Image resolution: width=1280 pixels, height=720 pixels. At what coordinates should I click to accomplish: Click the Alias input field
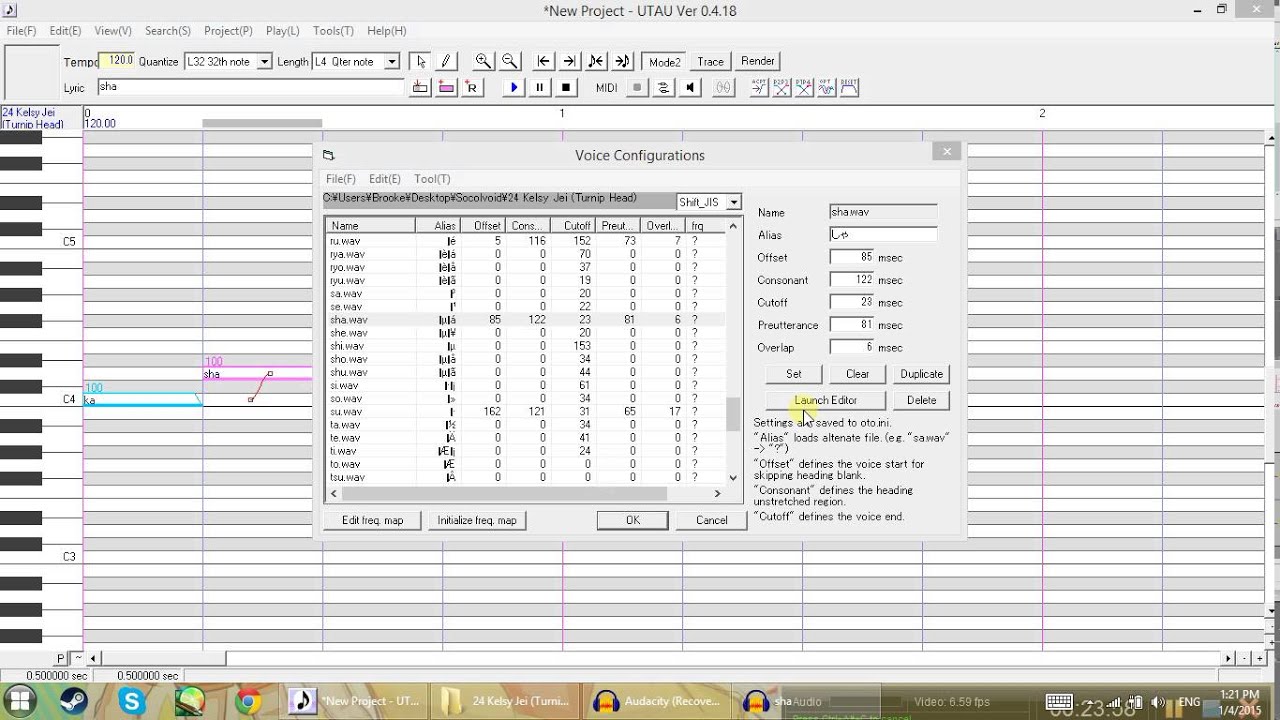click(x=883, y=234)
